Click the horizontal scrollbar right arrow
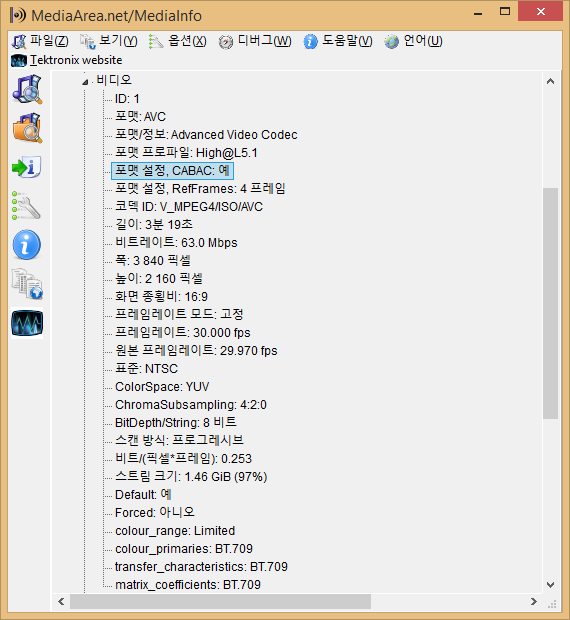The width and height of the screenshot is (570, 620). [x=534, y=601]
